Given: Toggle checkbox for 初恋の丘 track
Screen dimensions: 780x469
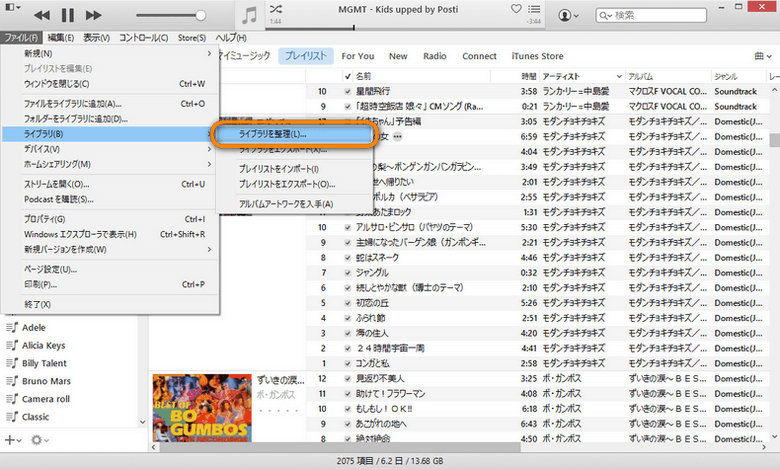Looking at the screenshot, I should [x=348, y=303].
